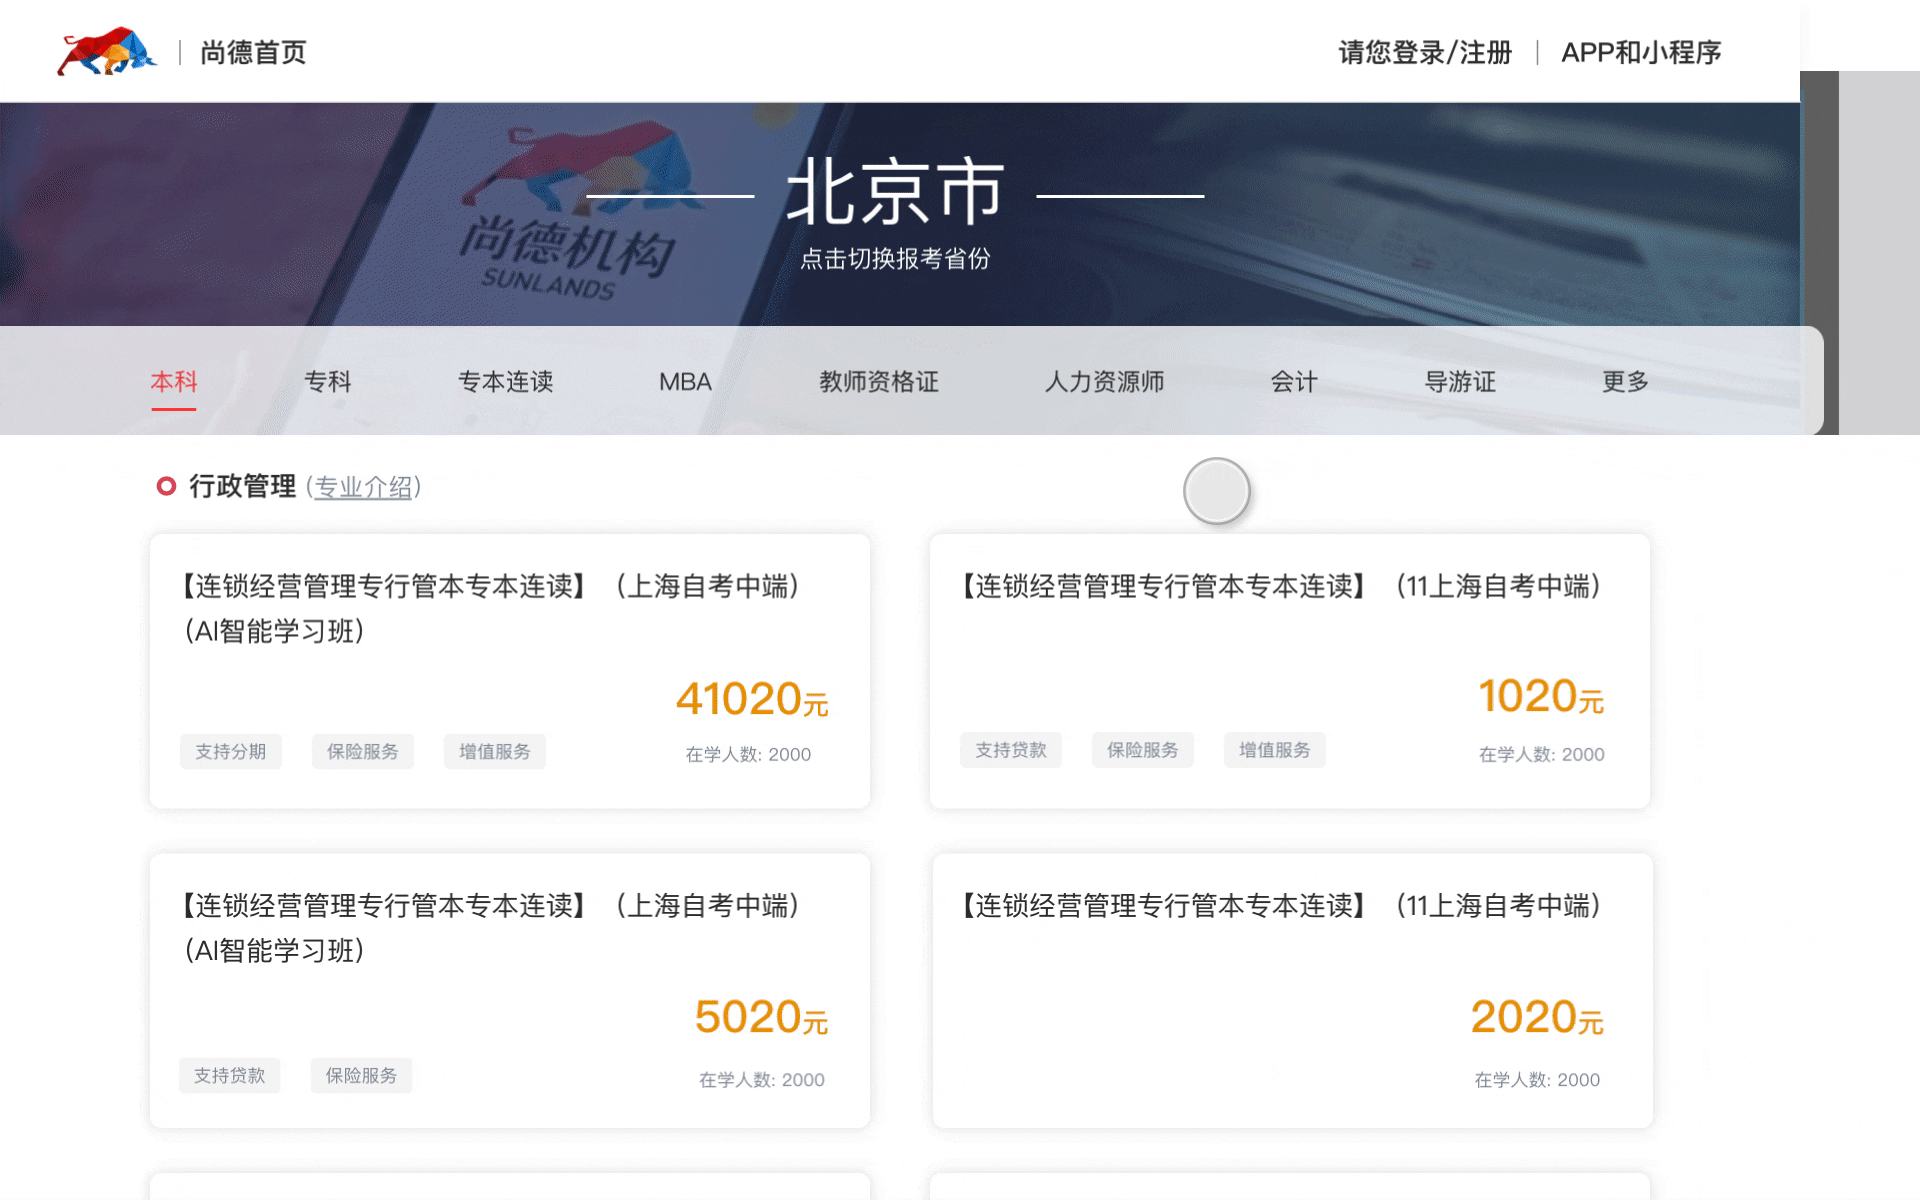Click 点击切换报考省份 to change province
The width and height of the screenshot is (1920, 1200).
point(895,258)
